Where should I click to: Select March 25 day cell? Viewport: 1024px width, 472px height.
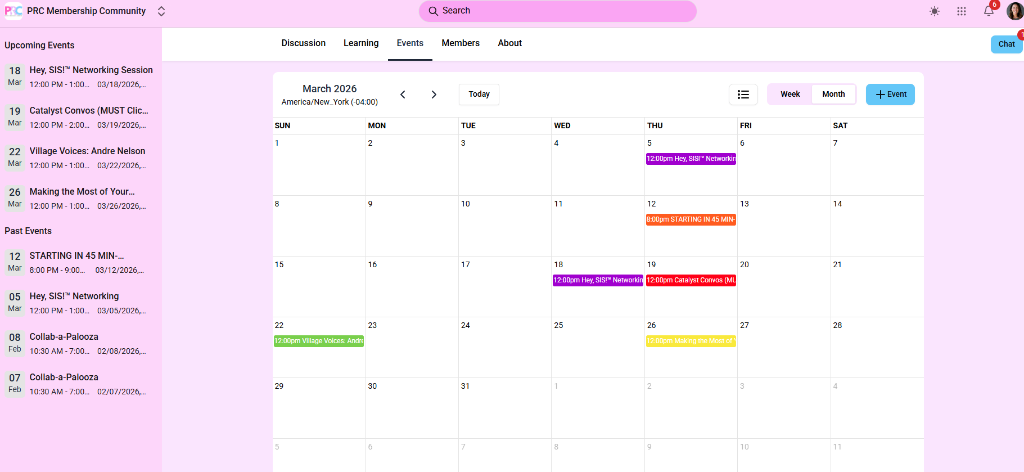[x=598, y=347]
